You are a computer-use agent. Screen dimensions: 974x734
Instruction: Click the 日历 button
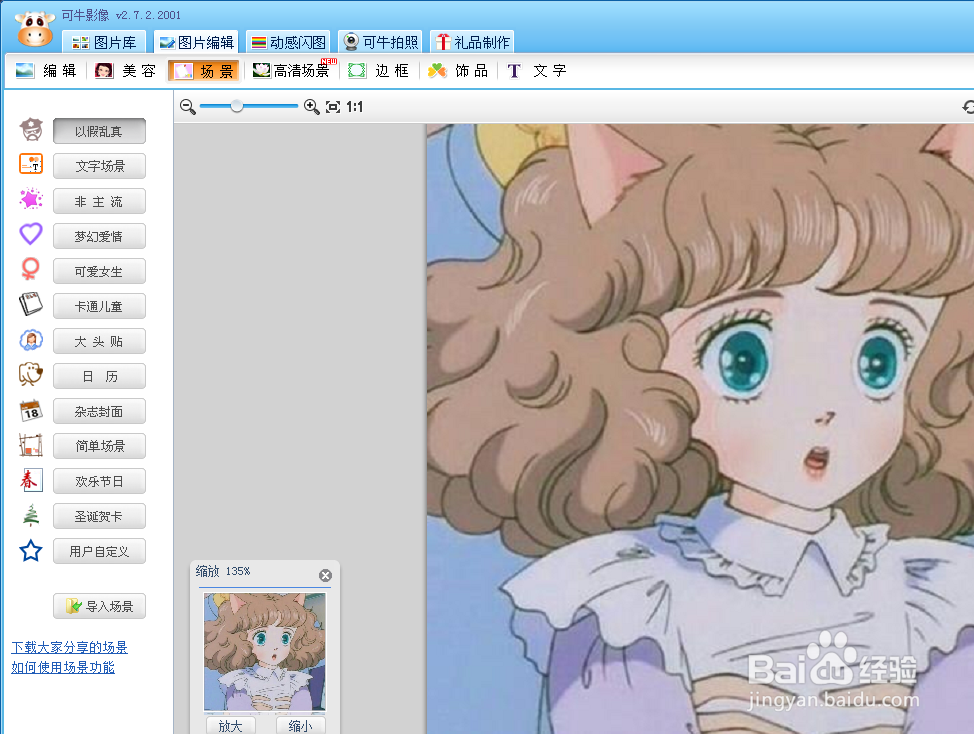pos(99,376)
